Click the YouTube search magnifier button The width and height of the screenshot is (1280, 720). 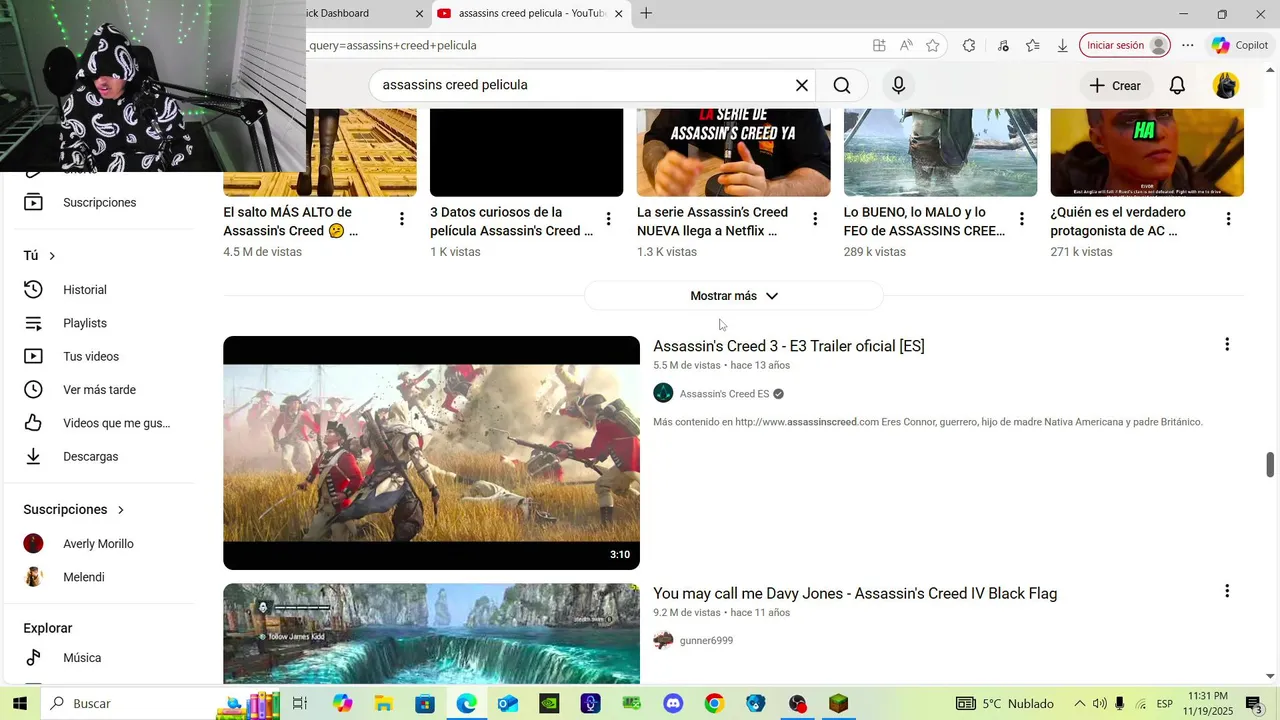pyautogui.click(x=842, y=85)
